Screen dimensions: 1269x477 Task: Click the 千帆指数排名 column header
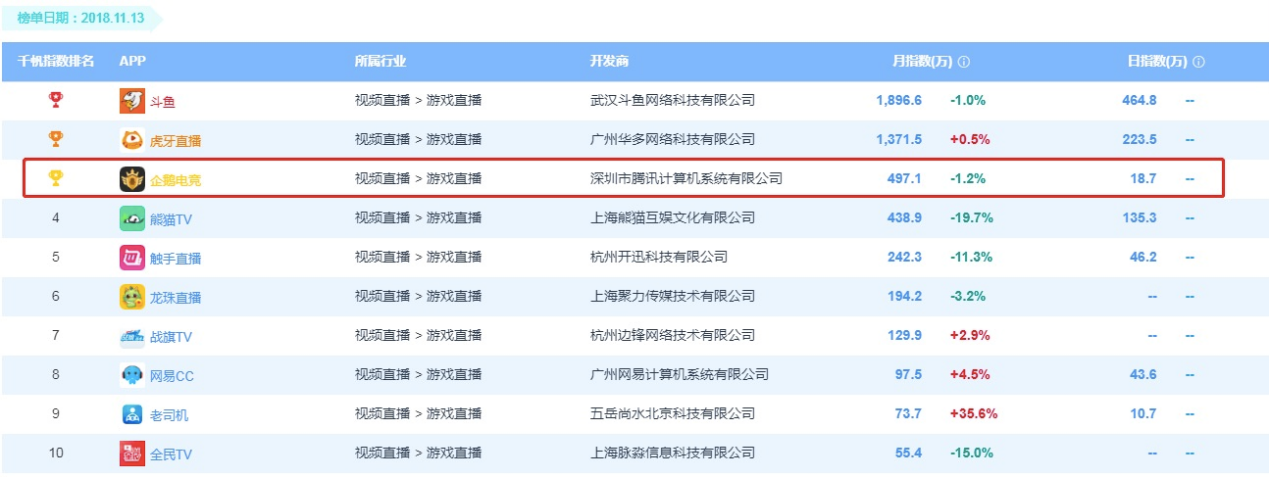[56, 61]
